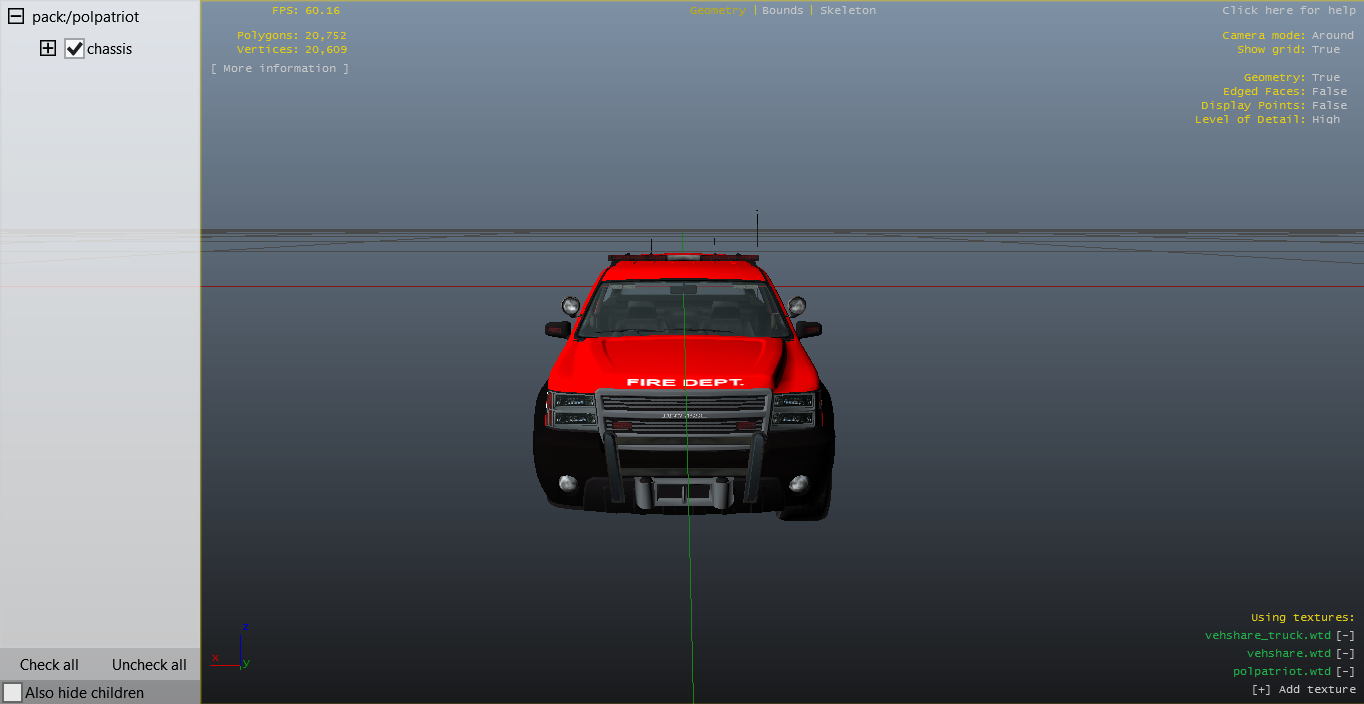
Task: Change the Level of Detail High setting
Action: pos(1326,120)
